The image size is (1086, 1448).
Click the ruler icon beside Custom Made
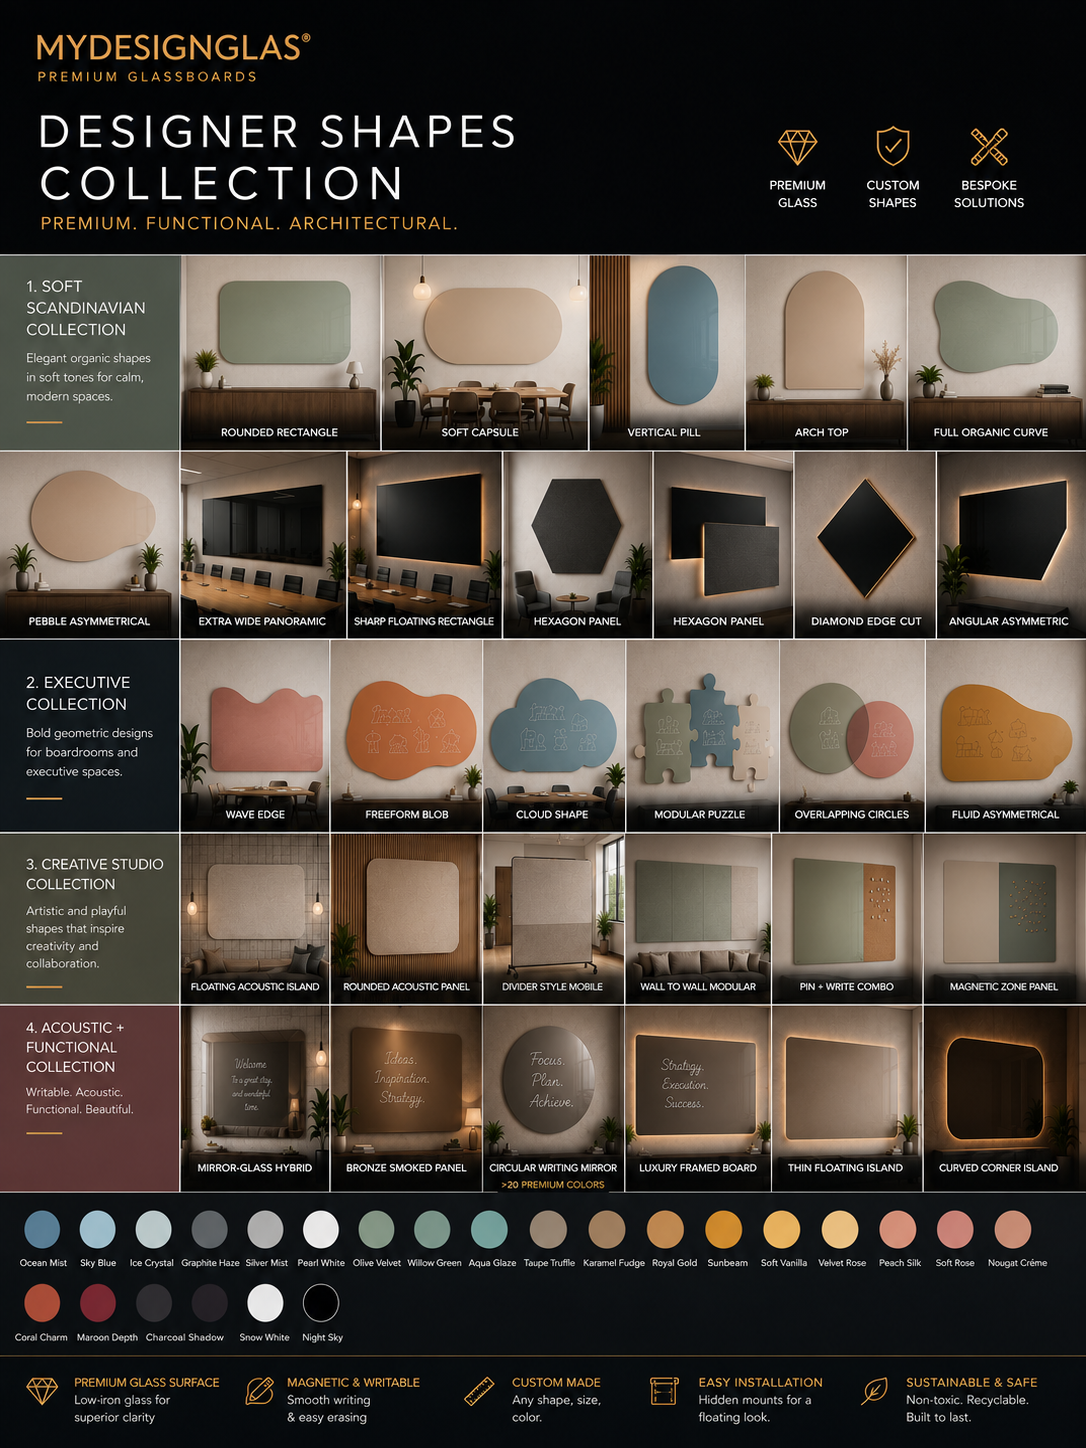coord(480,1391)
